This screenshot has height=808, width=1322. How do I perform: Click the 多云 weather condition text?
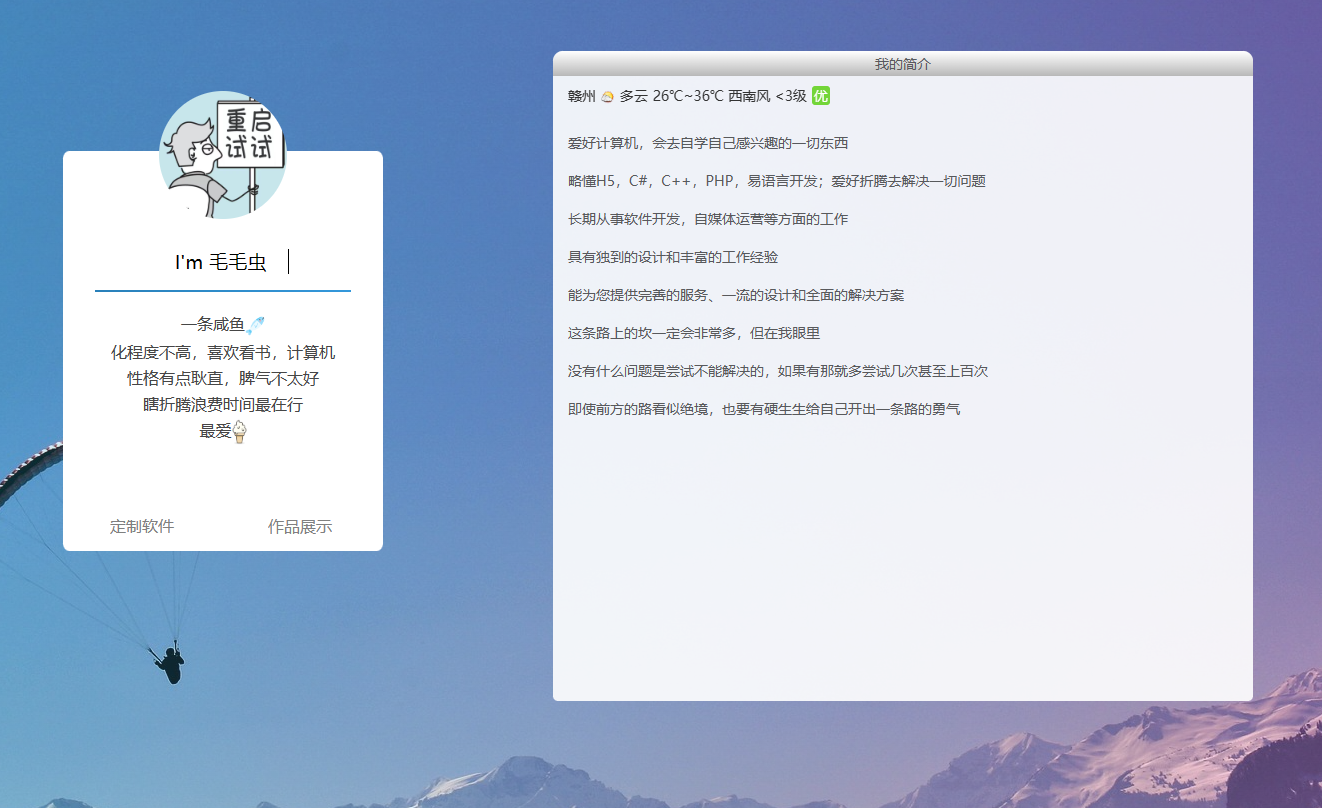pyautogui.click(x=633, y=96)
